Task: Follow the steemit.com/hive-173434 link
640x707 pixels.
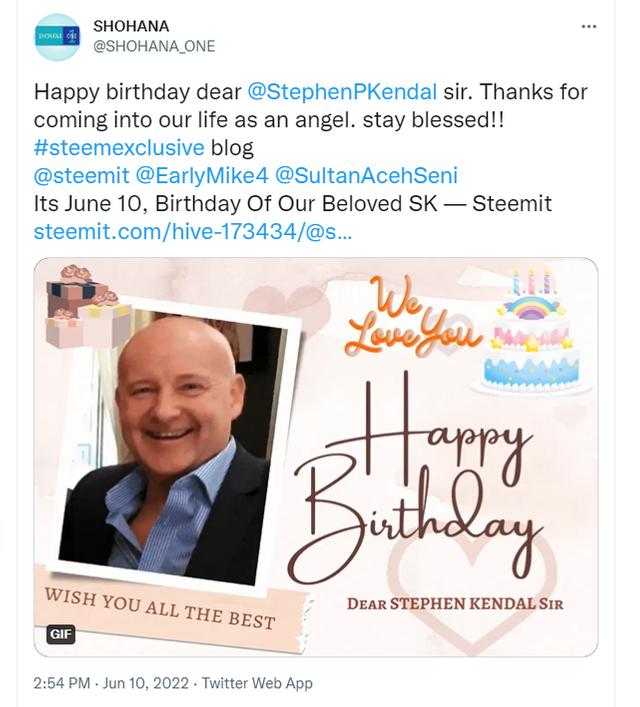Action: 193,232
